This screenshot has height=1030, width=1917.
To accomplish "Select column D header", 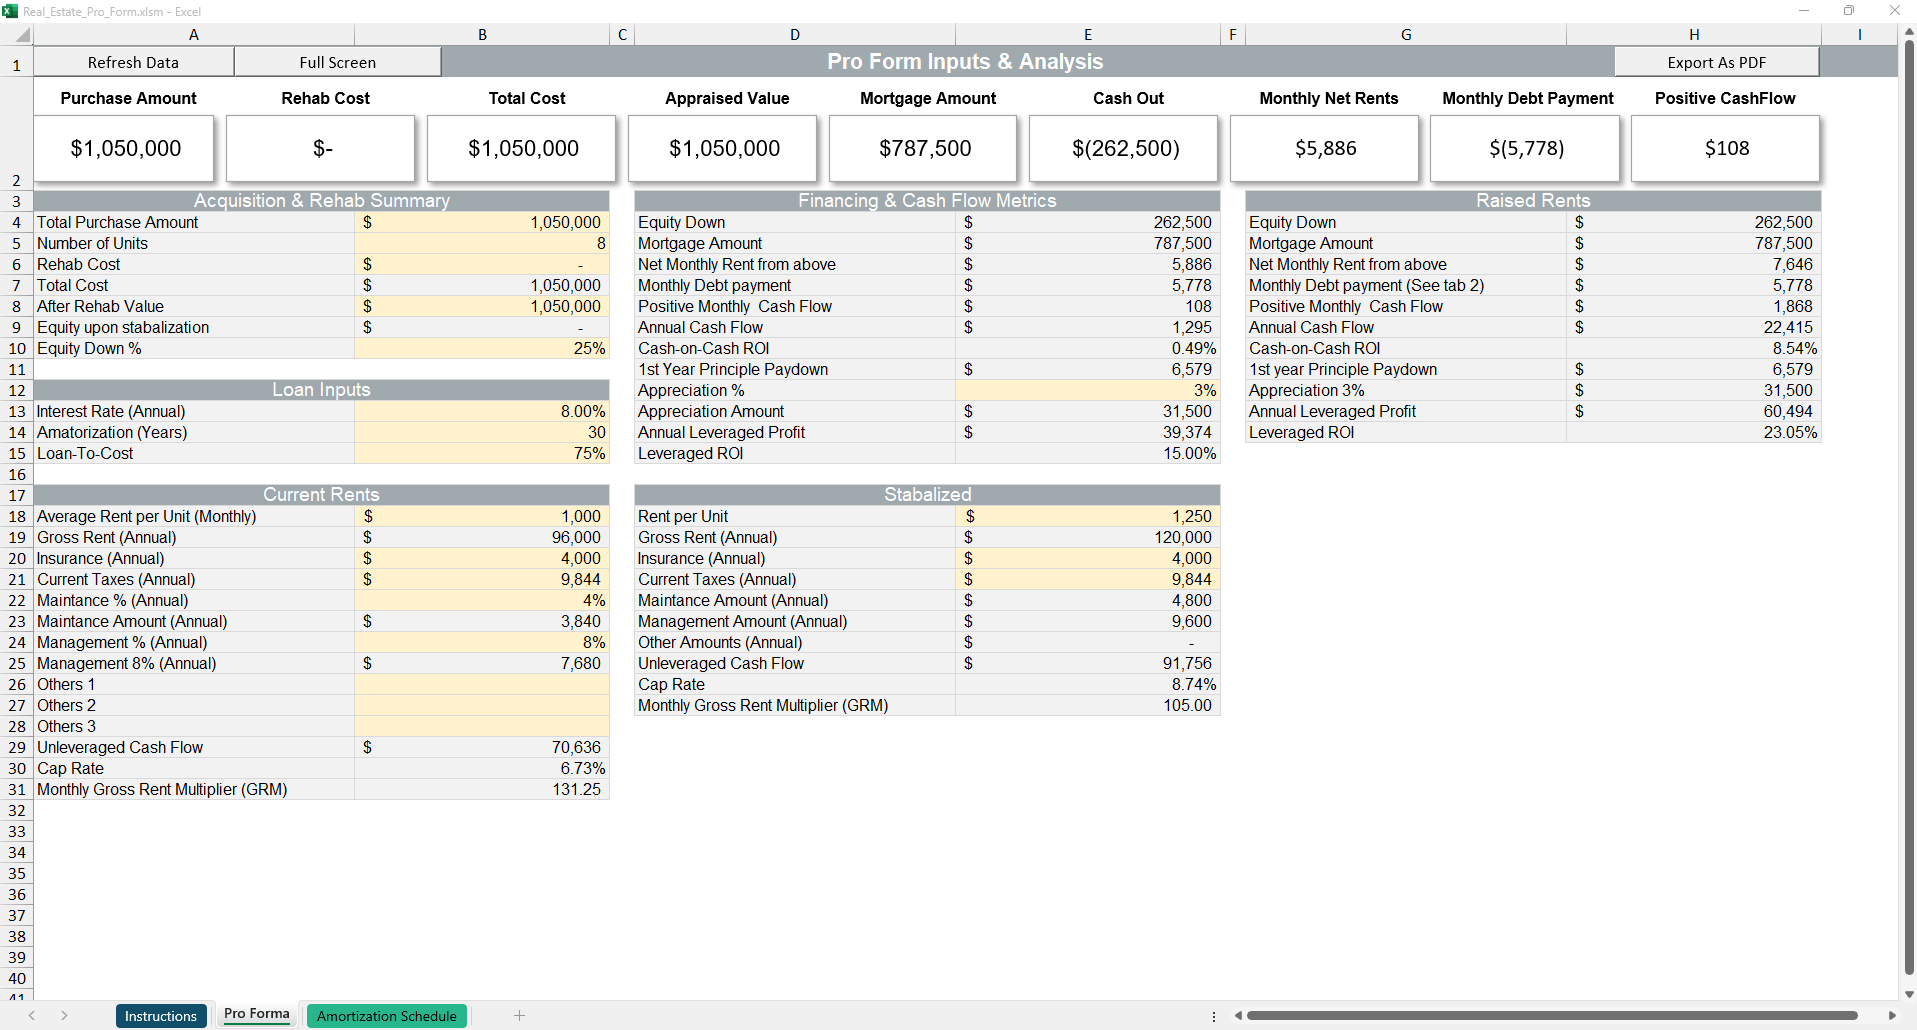I will pyautogui.click(x=795, y=35).
